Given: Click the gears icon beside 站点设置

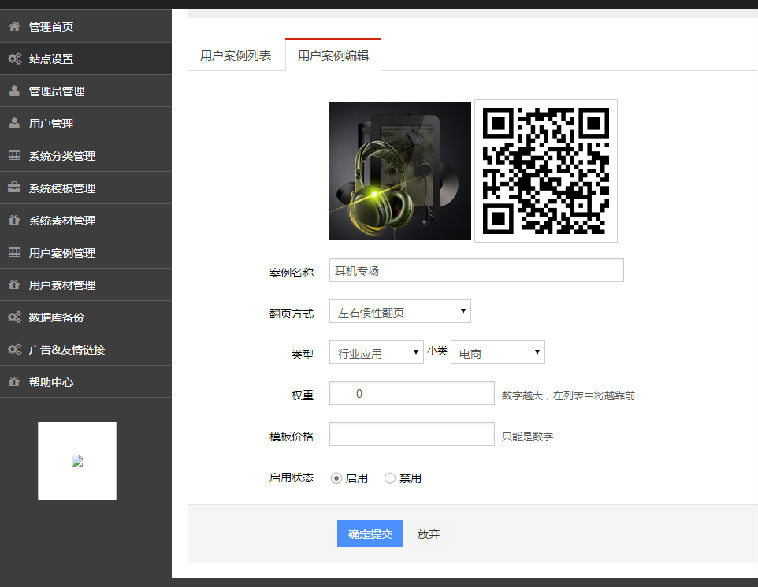Looking at the screenshot, I should [14, 59].
